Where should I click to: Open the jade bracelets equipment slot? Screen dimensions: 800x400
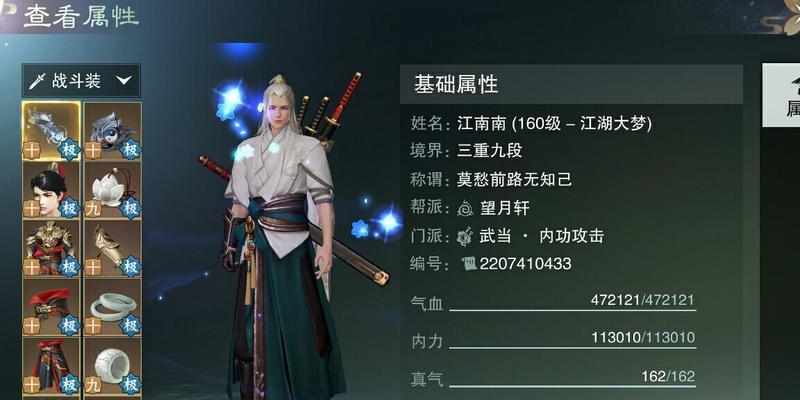tap(113, 307)
